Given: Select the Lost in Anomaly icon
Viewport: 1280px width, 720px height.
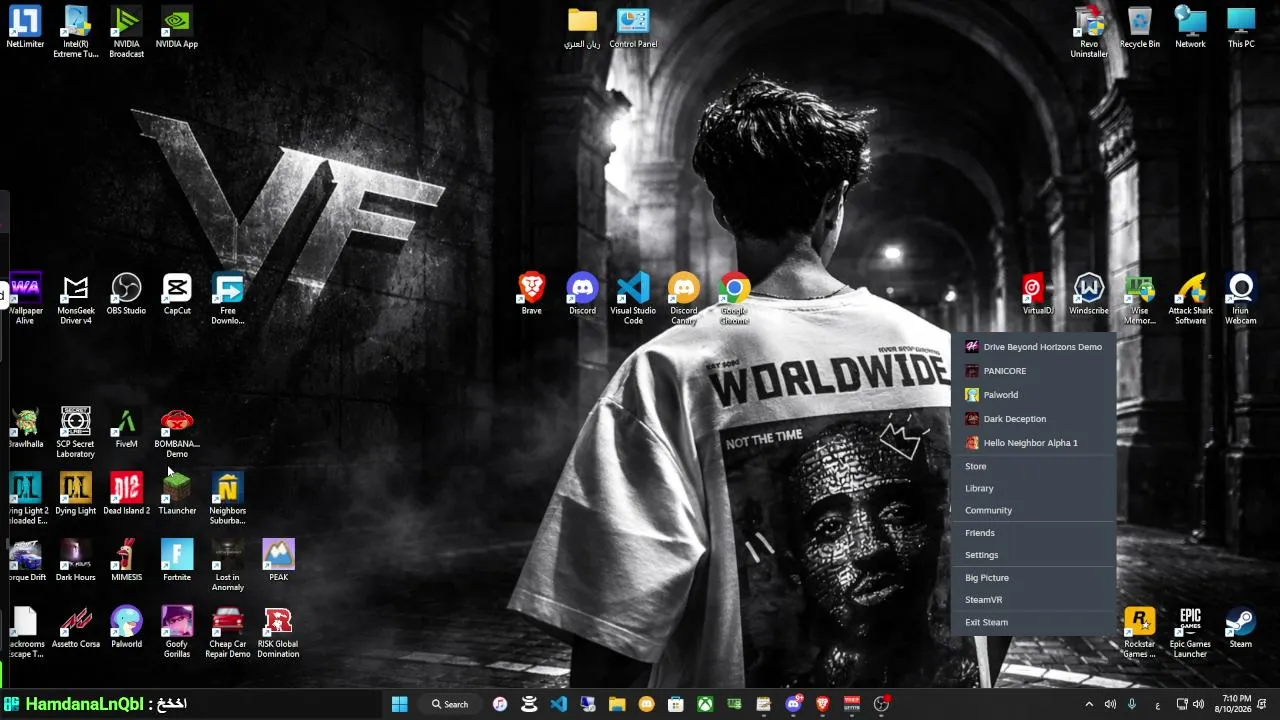Looking at the screenshot, I should [228, 565].
